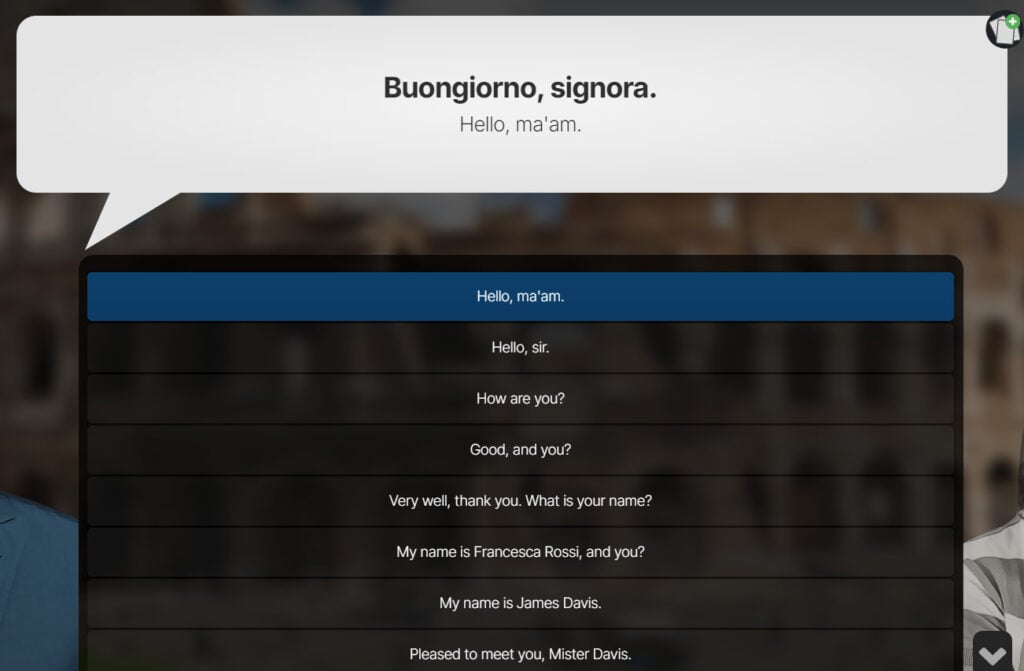
Task: Choose the reply "Hello, sir."
Action: coord(521,347)
